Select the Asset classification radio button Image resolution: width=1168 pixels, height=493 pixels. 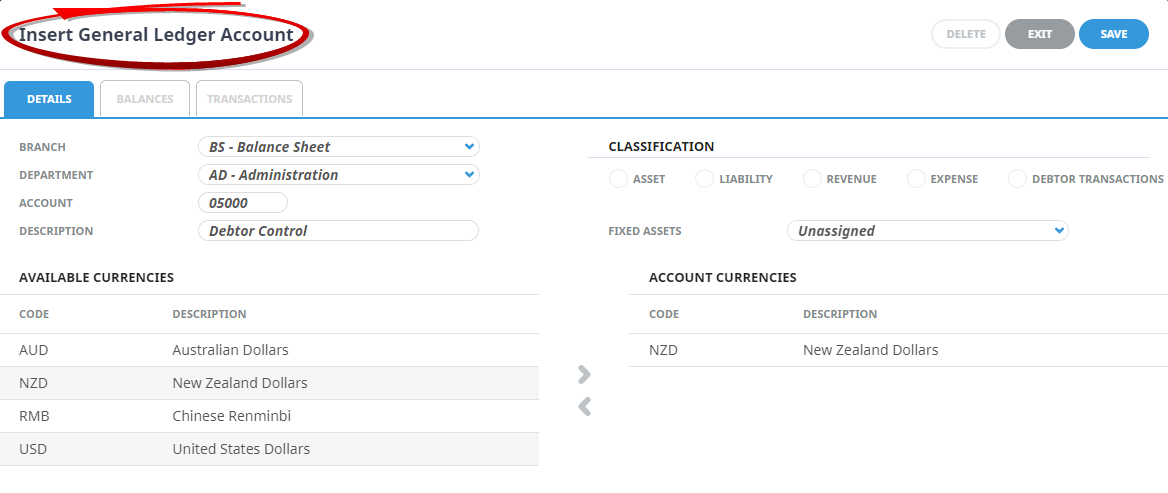(618, 179)
